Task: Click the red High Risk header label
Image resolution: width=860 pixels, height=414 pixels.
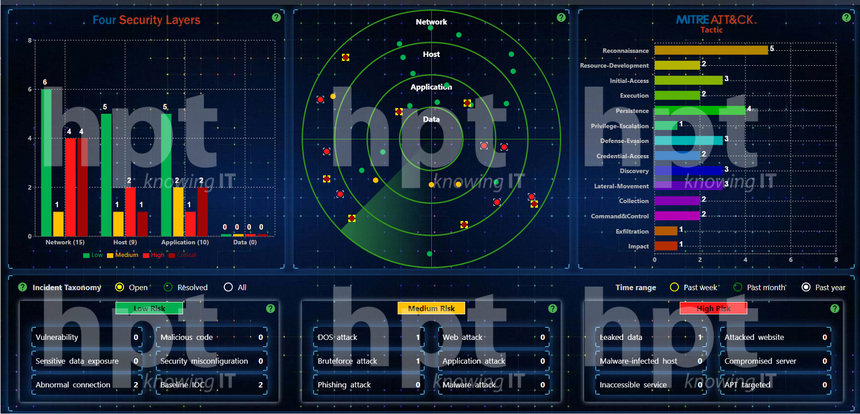Action: click(713, 309)
